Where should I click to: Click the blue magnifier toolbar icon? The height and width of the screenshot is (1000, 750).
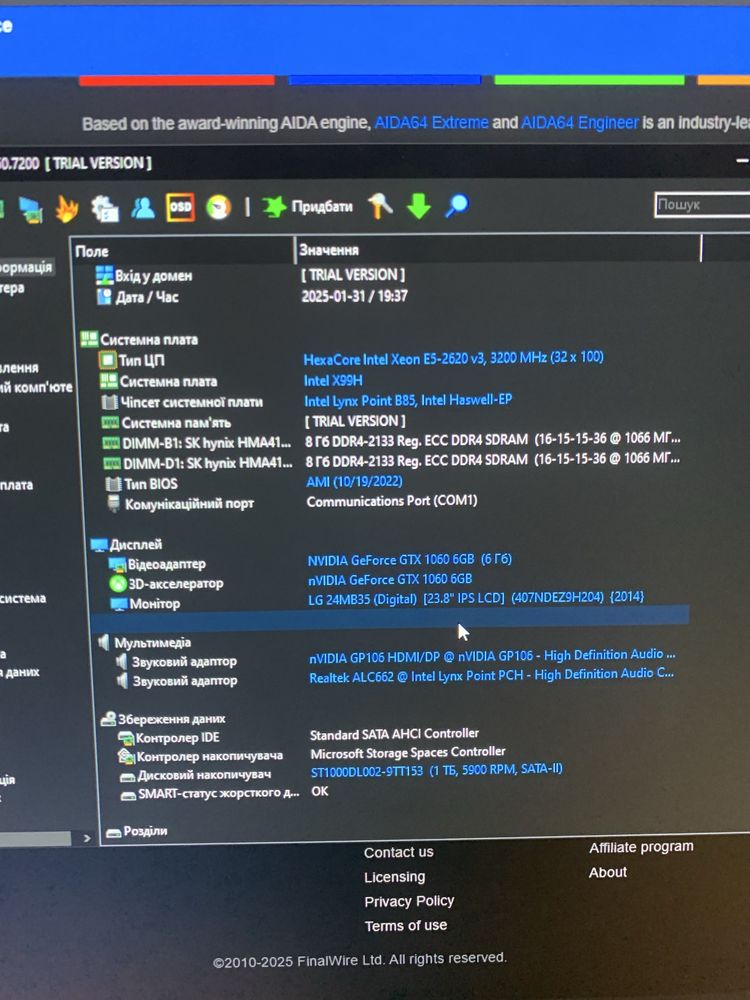coord(457,205)
